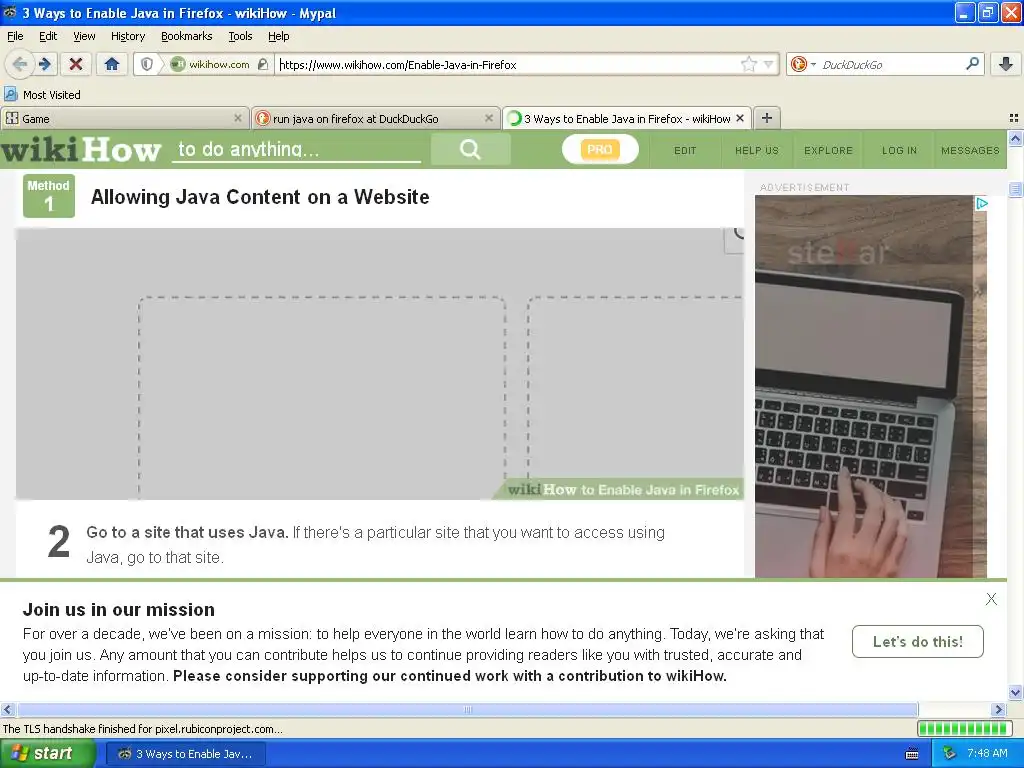
Task: Click the horizontal scrollbar thumb
Action: tap(467, 709)
